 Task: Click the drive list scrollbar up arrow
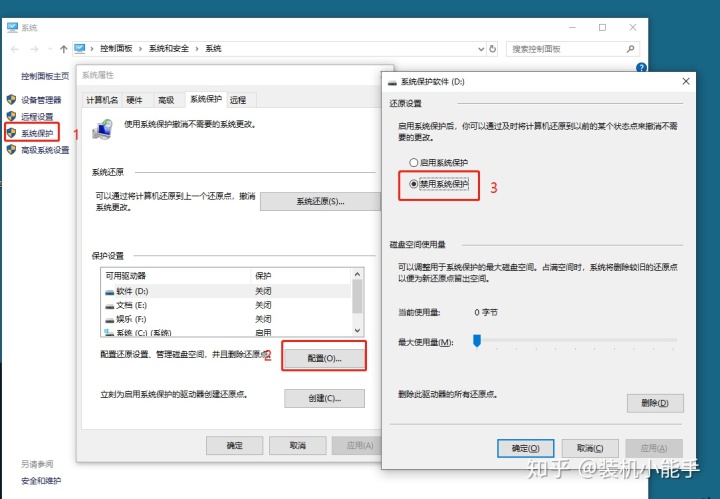point(357,275)
